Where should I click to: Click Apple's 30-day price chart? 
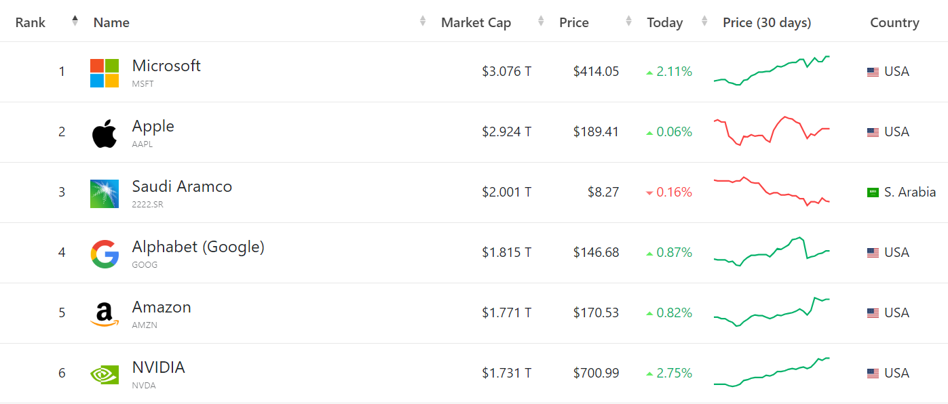[771, 131]
